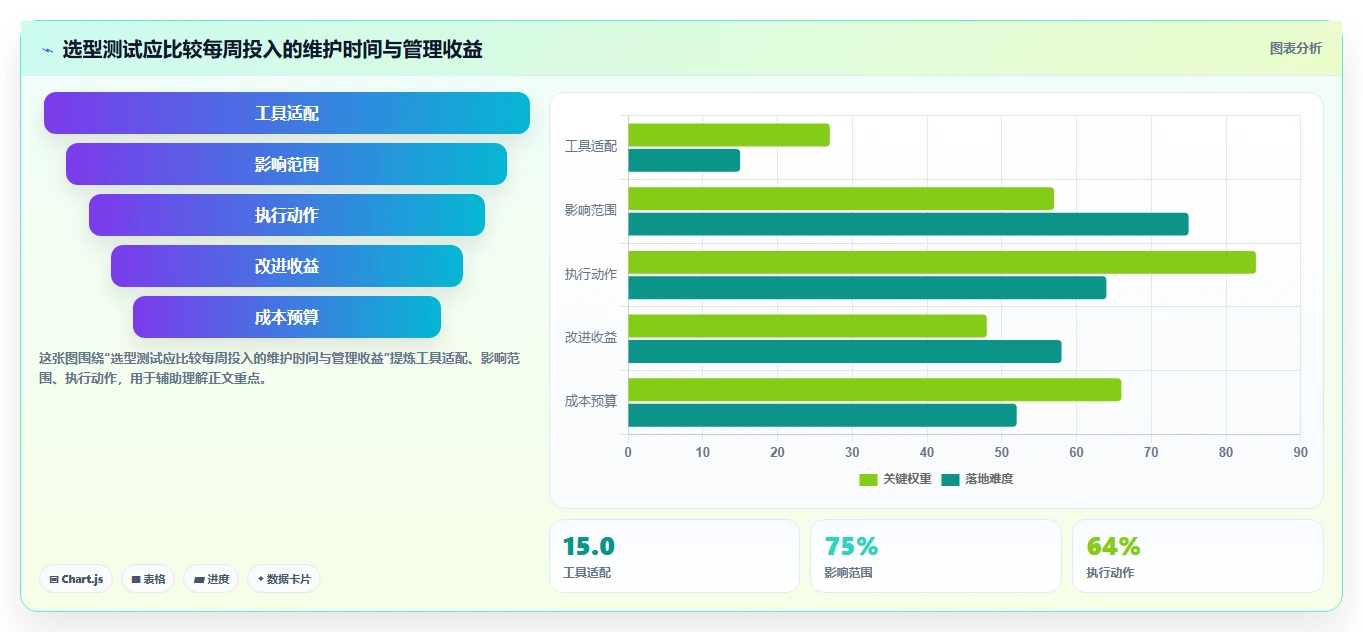This screenshot has height=632, width=1363.
Task: Click the 成本预算 y-axis label
Action: [591, 401]
